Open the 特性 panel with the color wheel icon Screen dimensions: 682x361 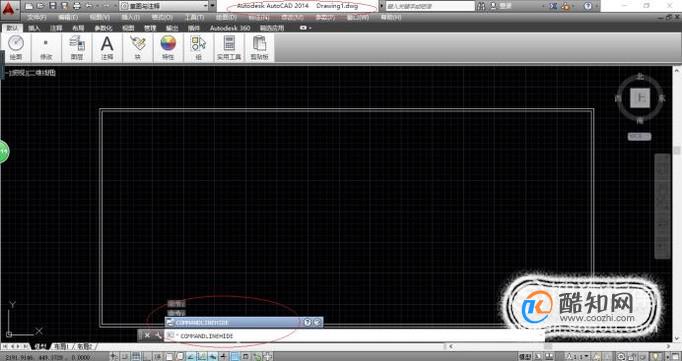coord(168,47)
